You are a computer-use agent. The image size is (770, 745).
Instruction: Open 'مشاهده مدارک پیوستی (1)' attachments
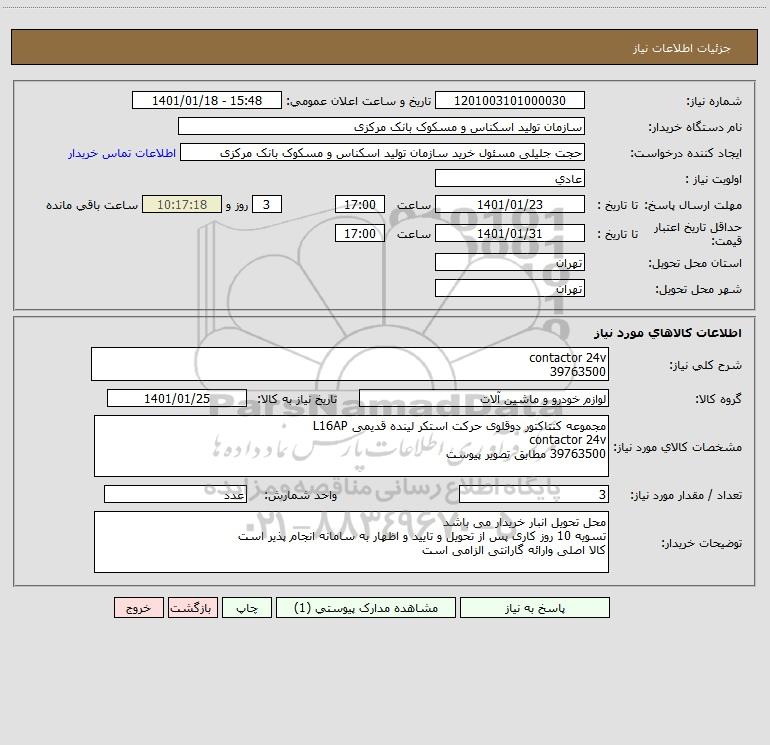click(366, 608)
